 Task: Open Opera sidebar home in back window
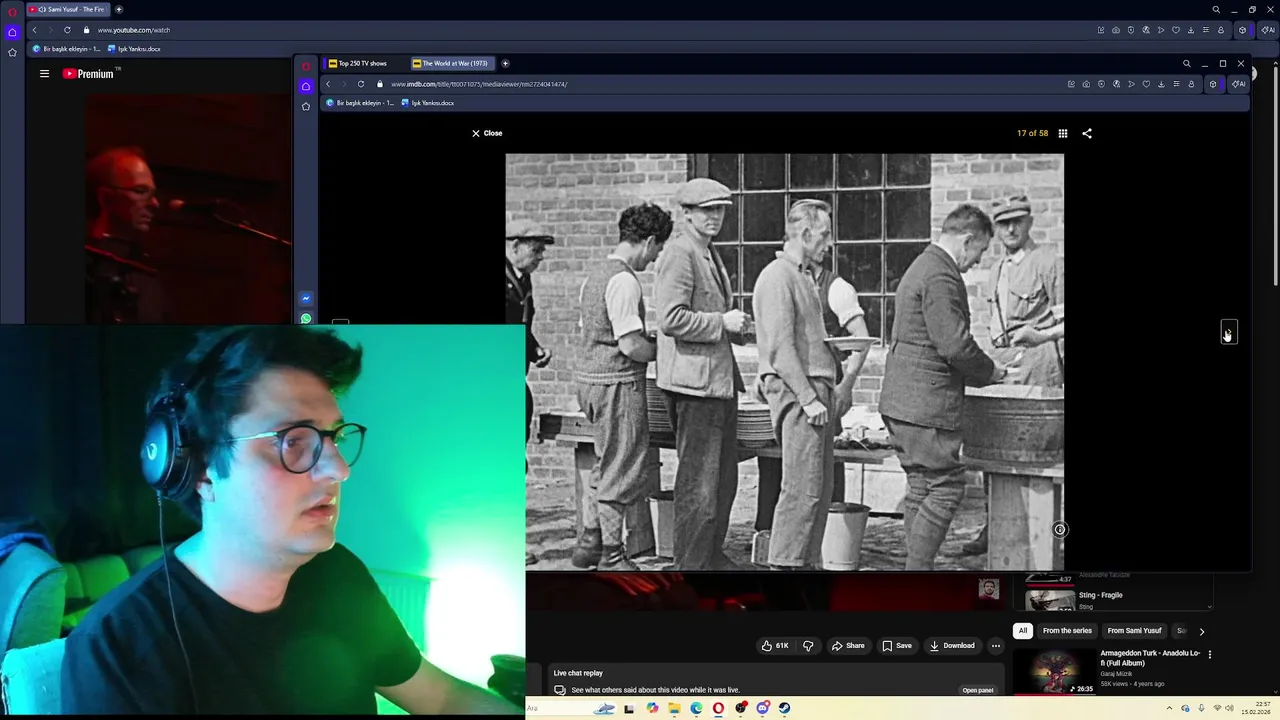[x=12, y=32]
